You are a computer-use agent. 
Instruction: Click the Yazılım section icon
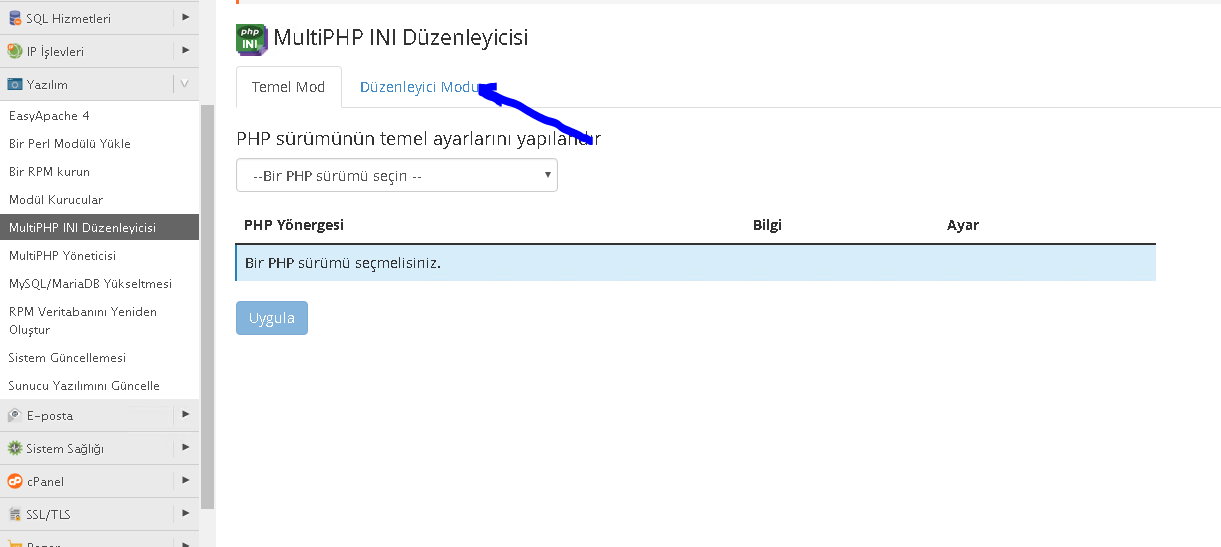pyautogui.click(x=15, y=85)
